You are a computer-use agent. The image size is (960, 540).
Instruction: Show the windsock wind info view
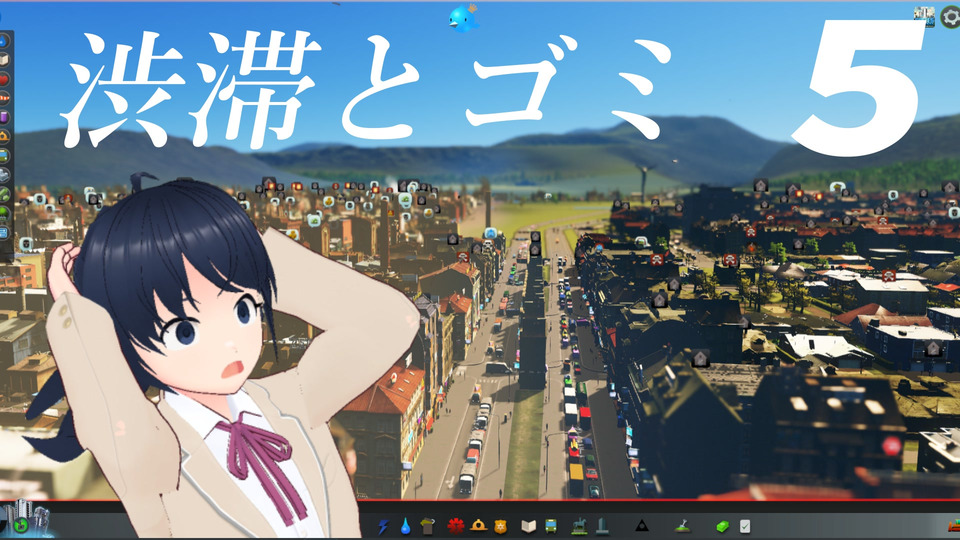tap(4, 98)
